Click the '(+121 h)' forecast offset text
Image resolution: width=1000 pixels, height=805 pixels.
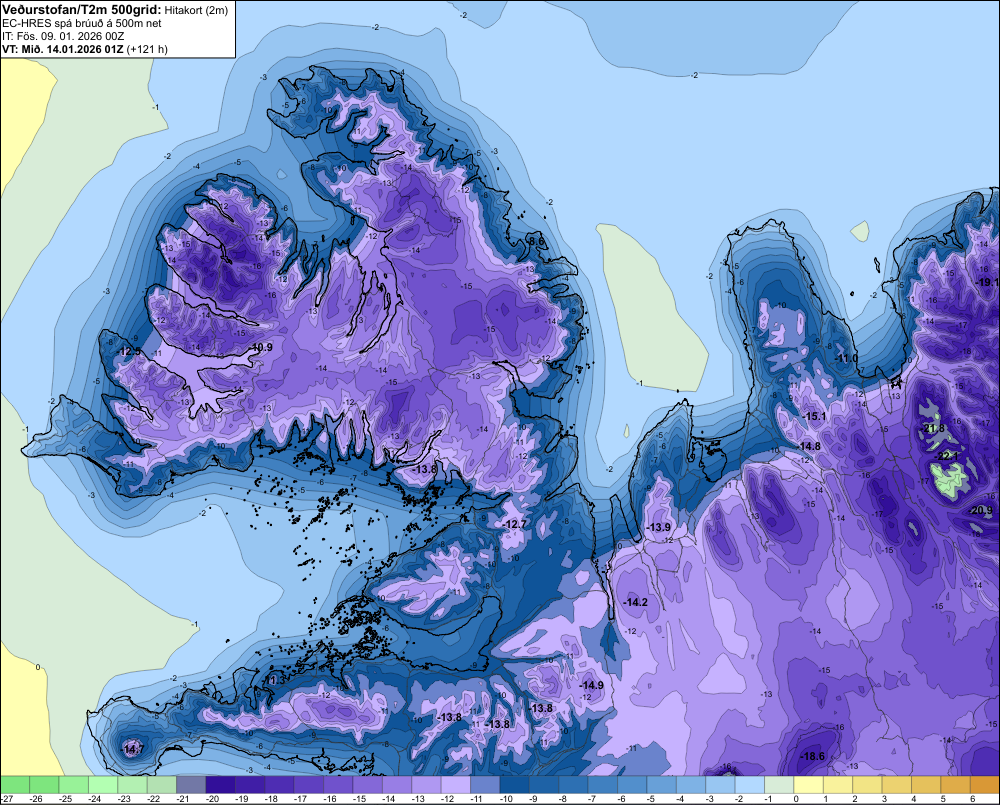click(147, 49)
